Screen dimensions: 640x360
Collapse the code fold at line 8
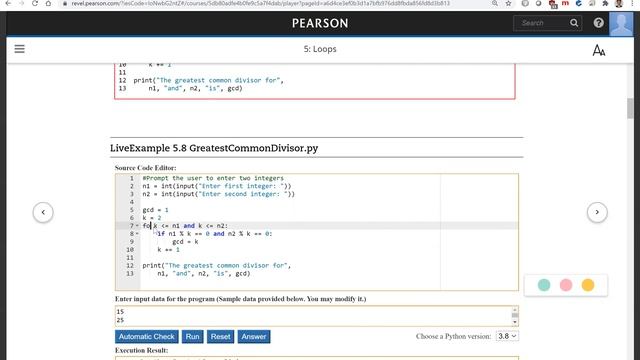click(137, 234)
